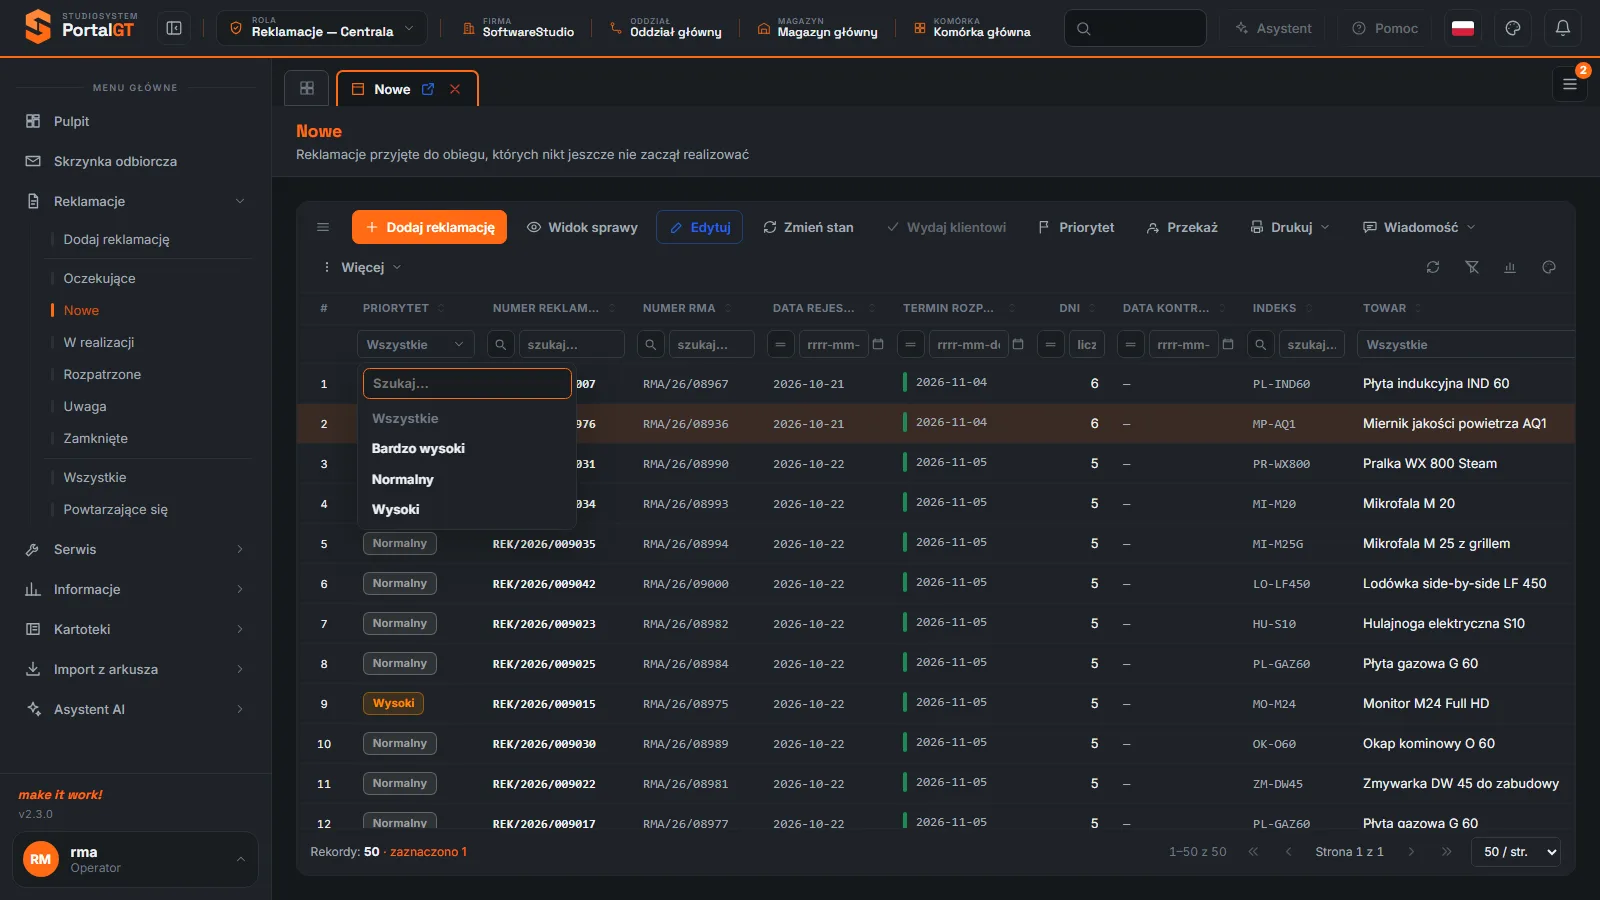Open role dropdown Reklamacje — Centrala
The height and width of the screenshot is (900, 1600).
pyautogui.click(x=322, y=28)
